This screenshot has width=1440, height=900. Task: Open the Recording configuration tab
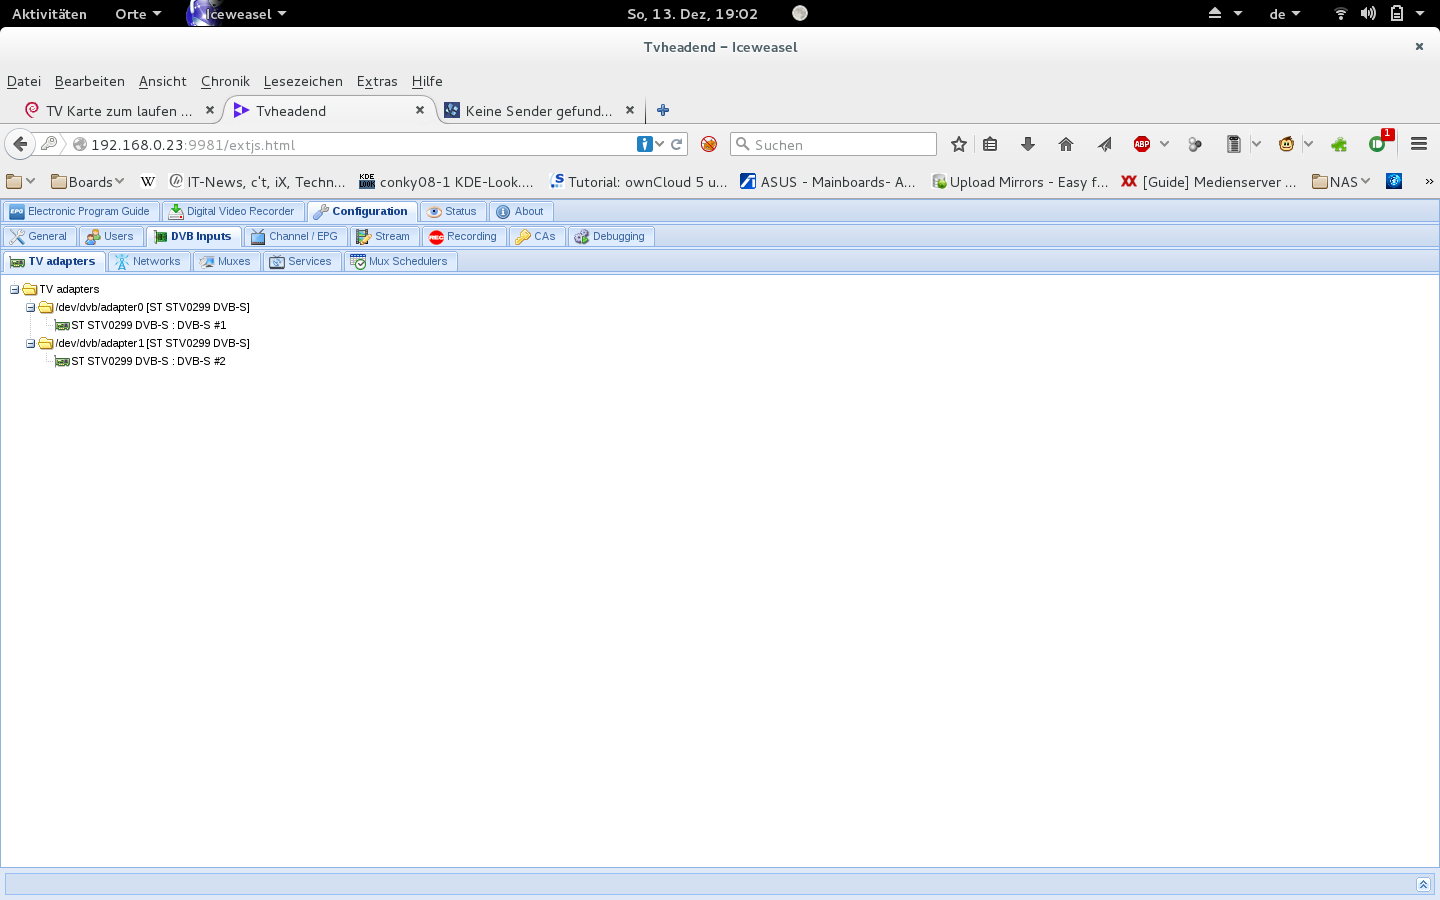click(463, 236)
